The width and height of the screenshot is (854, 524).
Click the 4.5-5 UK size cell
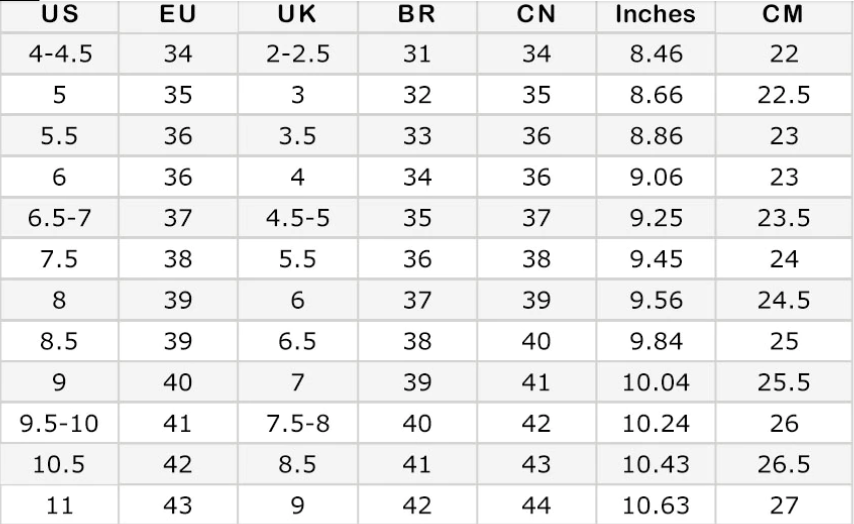(x=297, y=218)
